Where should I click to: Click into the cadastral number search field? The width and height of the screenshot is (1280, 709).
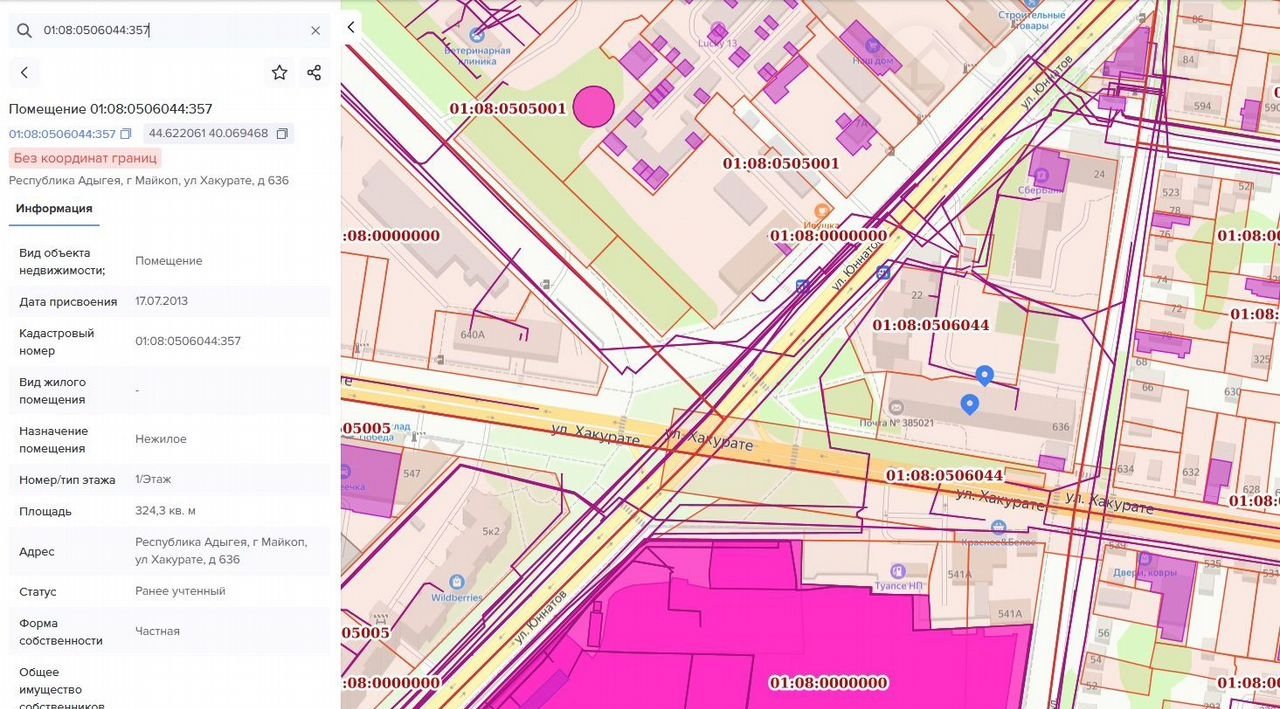(x=170, y=31)
